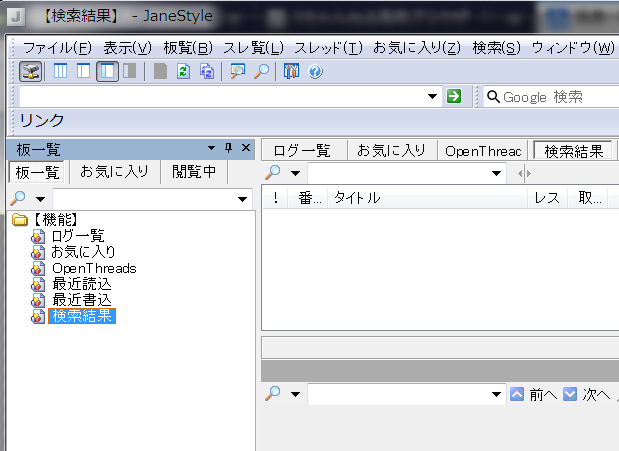Open the 検索(S) menu

tap(496, 48)
